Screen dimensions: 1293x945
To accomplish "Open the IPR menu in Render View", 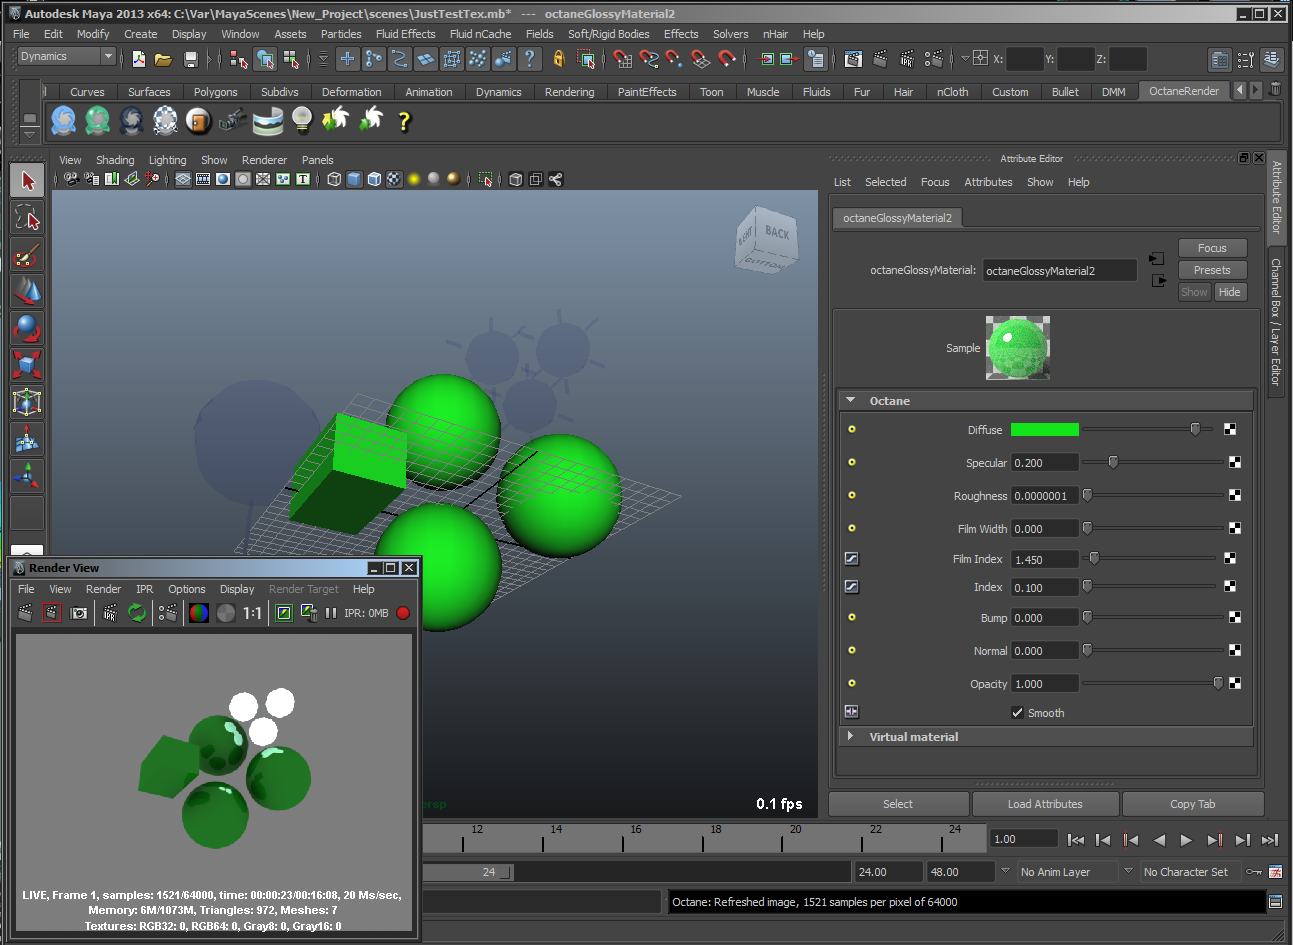I will pyautogui.click(x=144, y=589).
